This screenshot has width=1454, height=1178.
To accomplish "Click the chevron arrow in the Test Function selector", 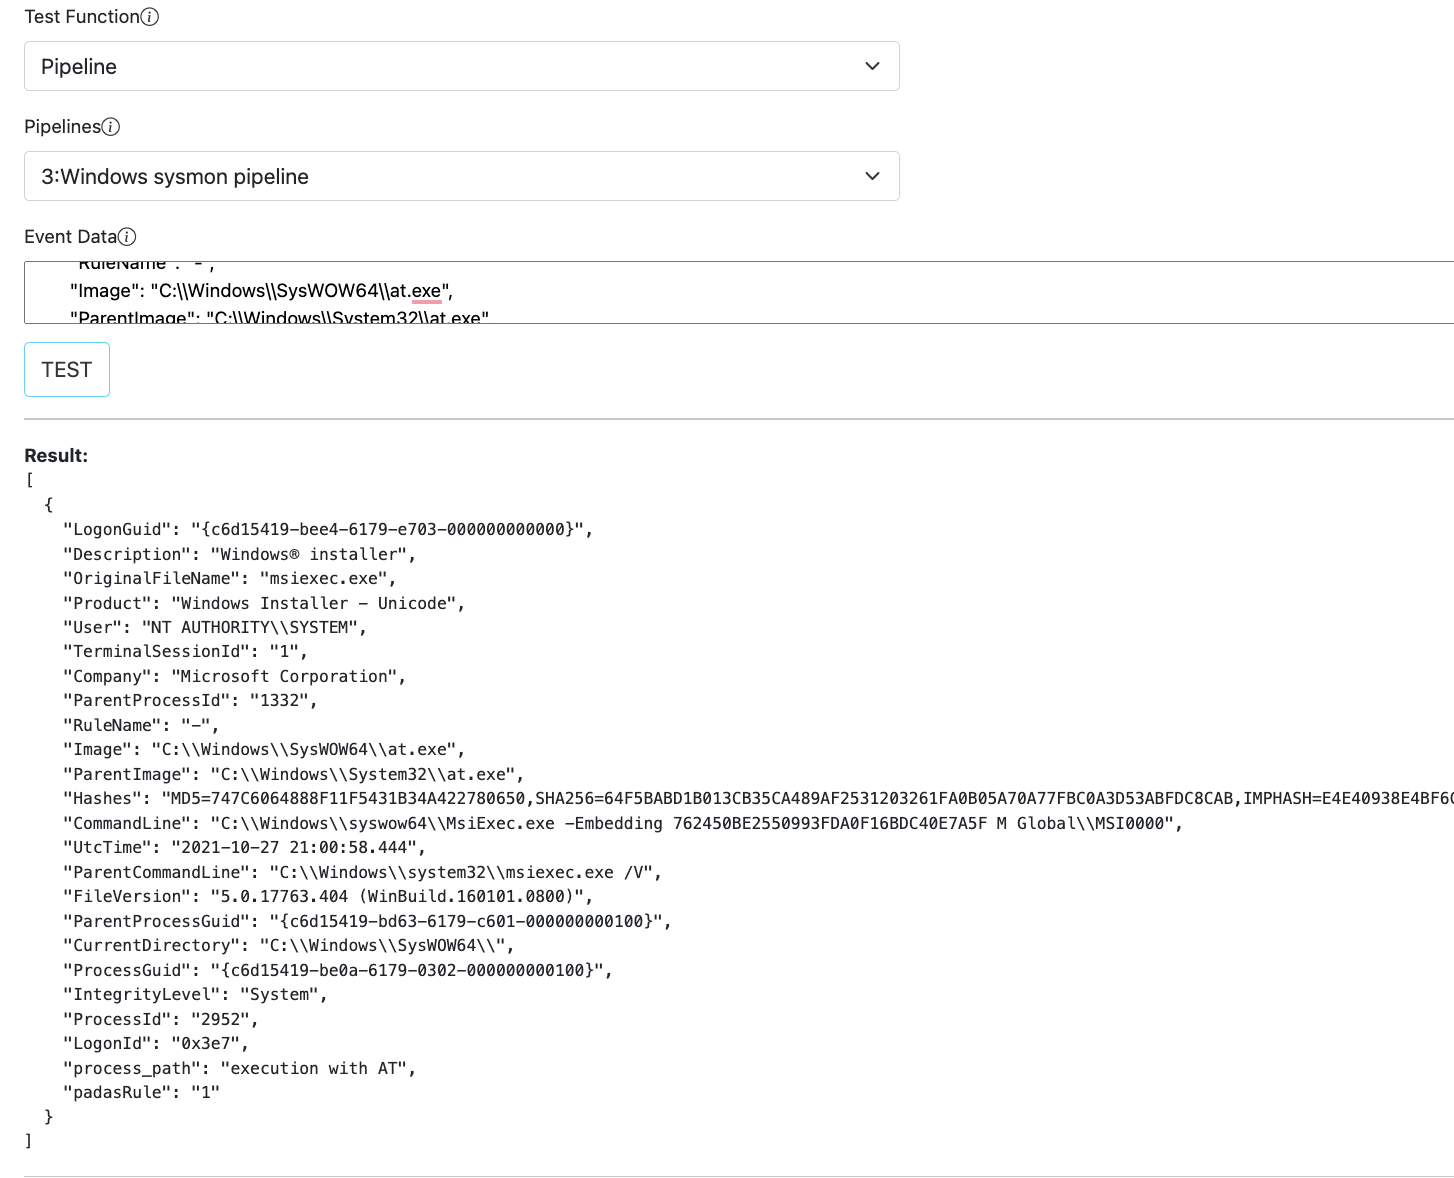I will [872, 66].
